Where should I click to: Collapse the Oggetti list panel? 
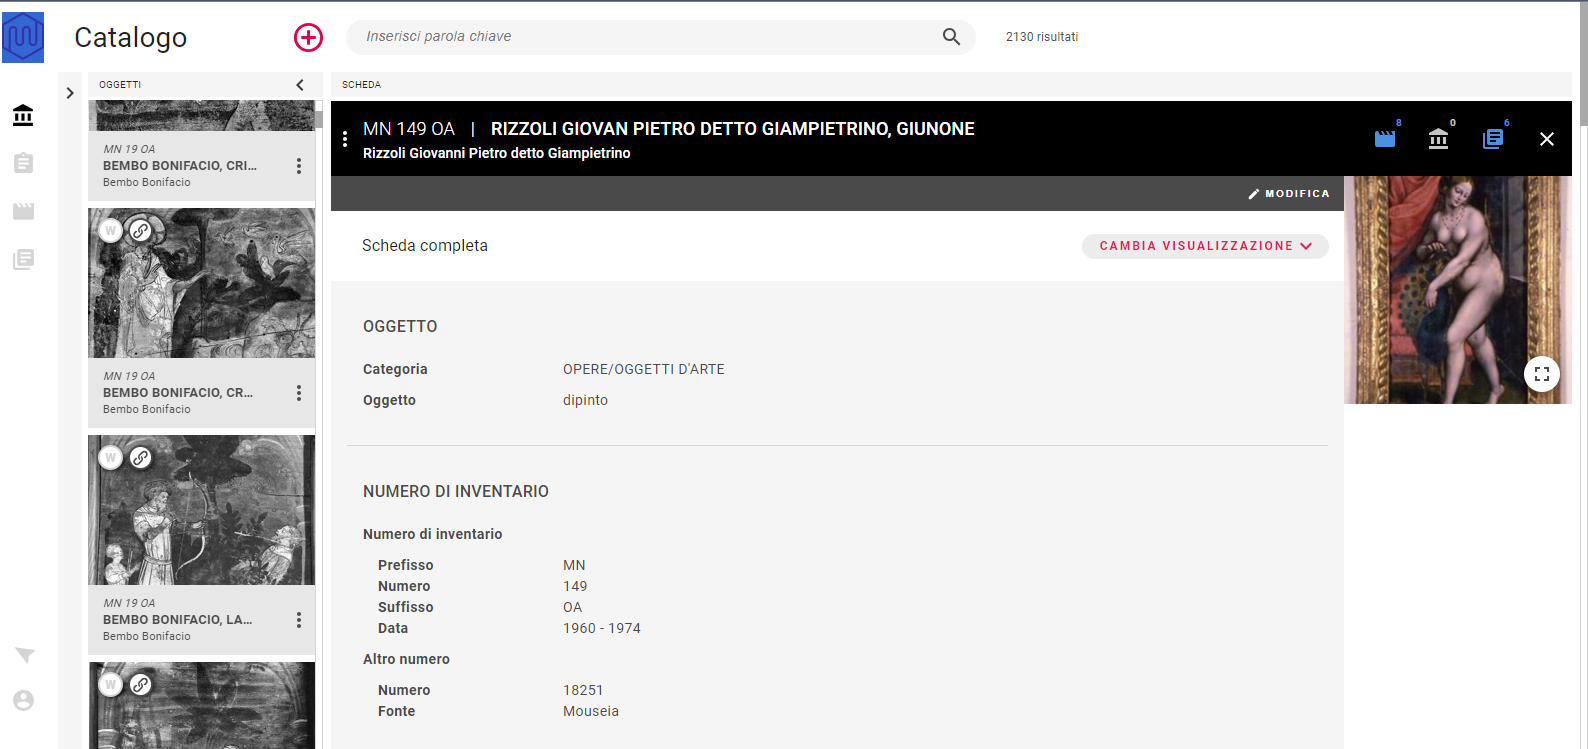tap(300, 85)
